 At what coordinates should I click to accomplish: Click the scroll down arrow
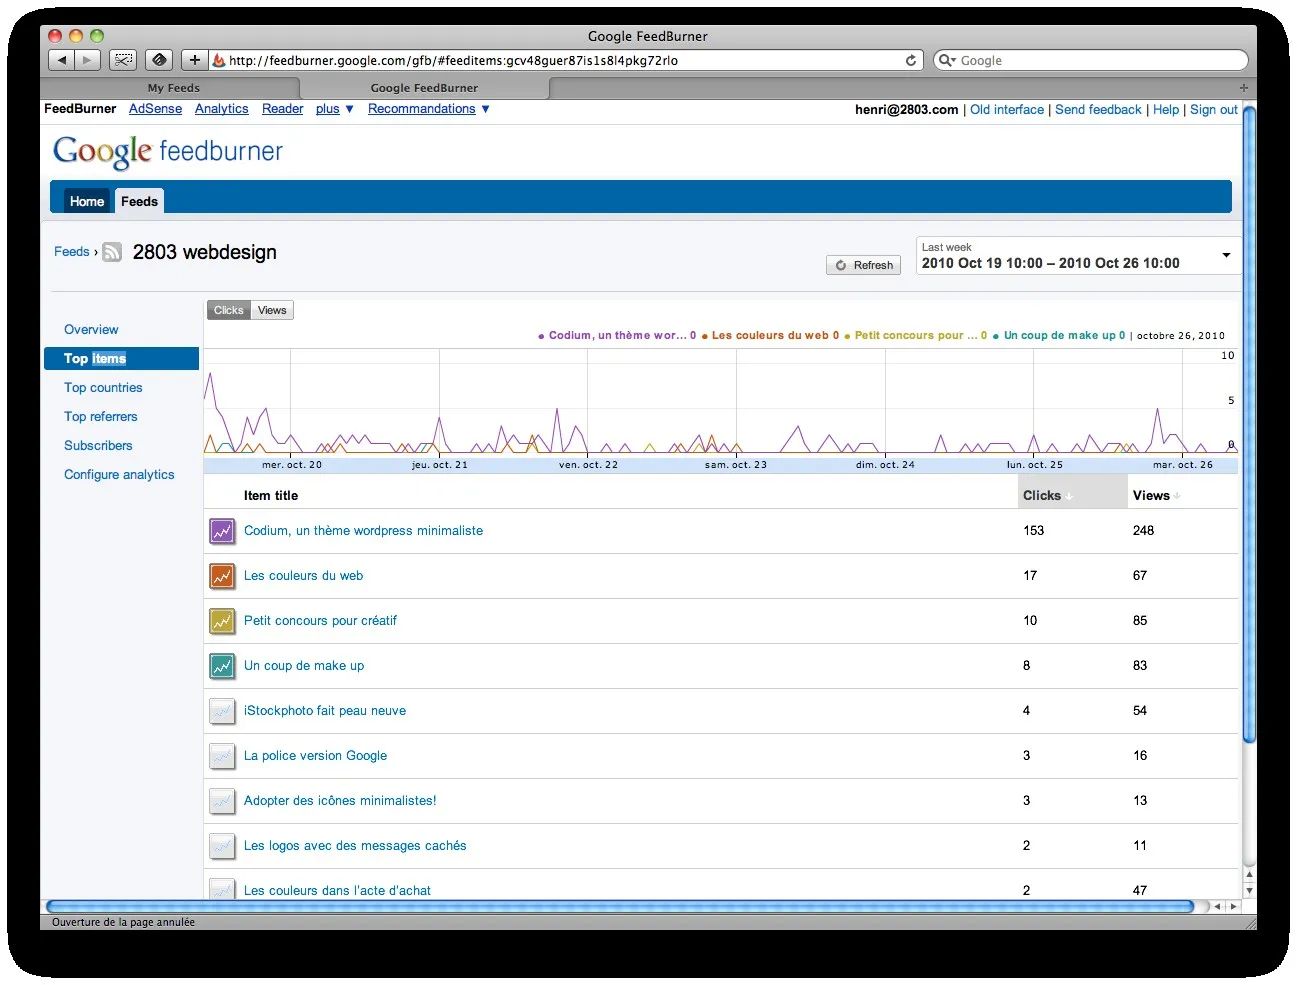coord(1249,890)
